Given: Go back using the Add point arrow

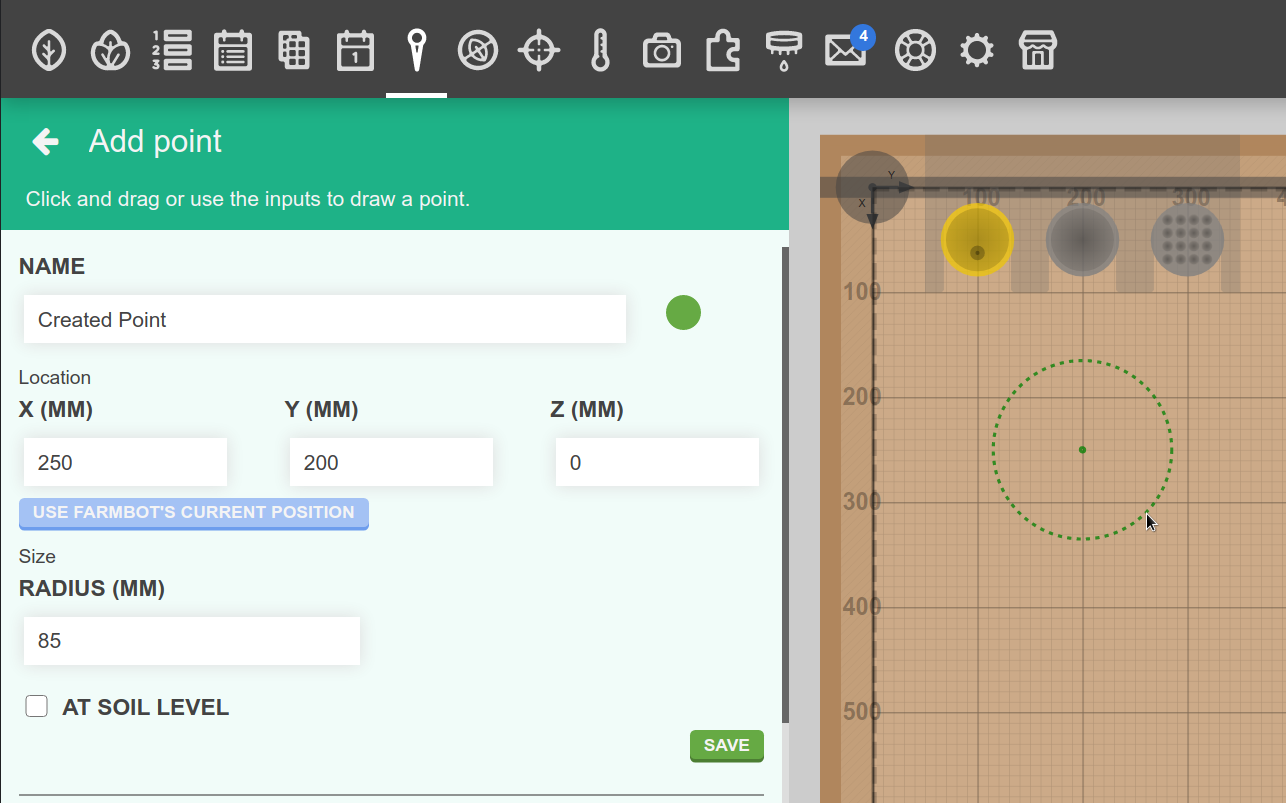Looking at the screenshot, I should 46,142.
